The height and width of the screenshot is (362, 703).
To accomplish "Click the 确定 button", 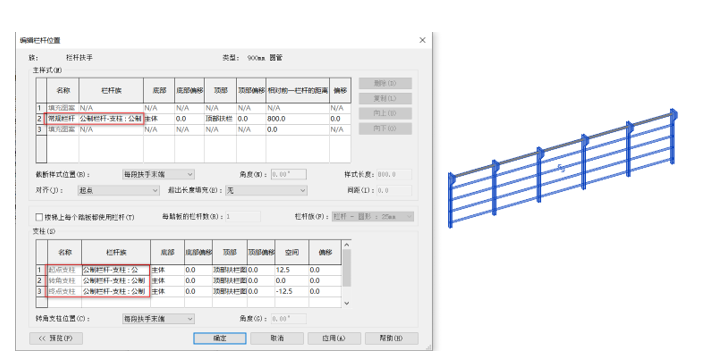I will pyautogui.click(x=220, y=338).
